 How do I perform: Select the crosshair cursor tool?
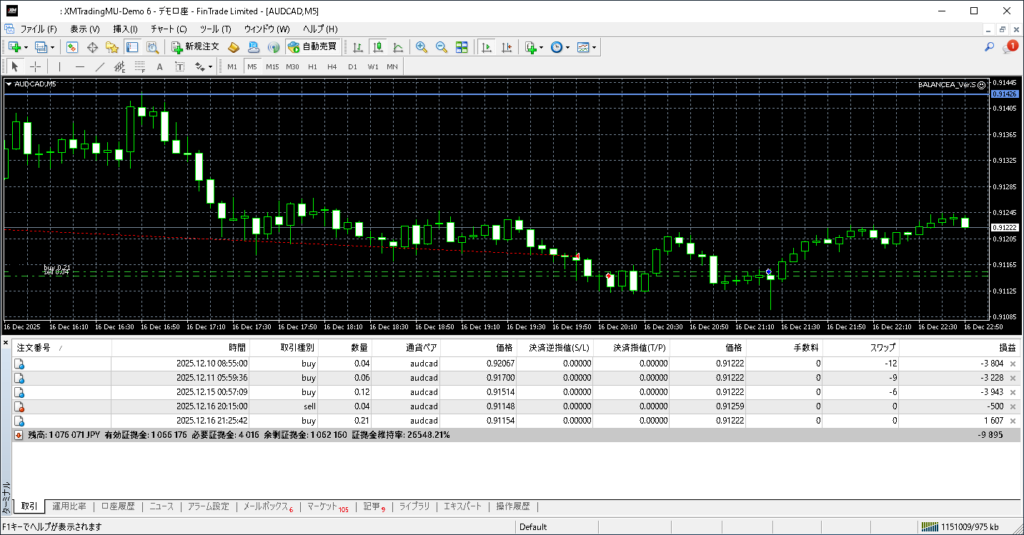tap(36, 67)
